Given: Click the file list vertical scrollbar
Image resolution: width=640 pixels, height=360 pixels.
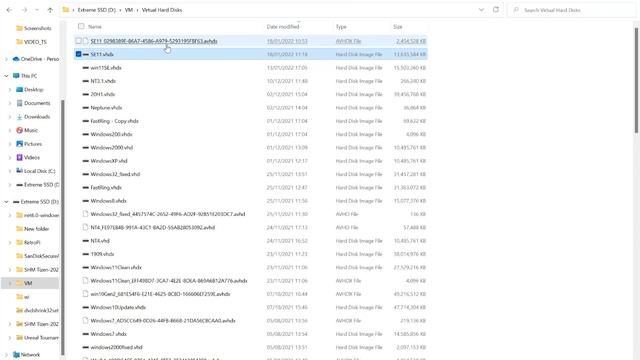Looking at the screenshot, I should tap(636, 80).
